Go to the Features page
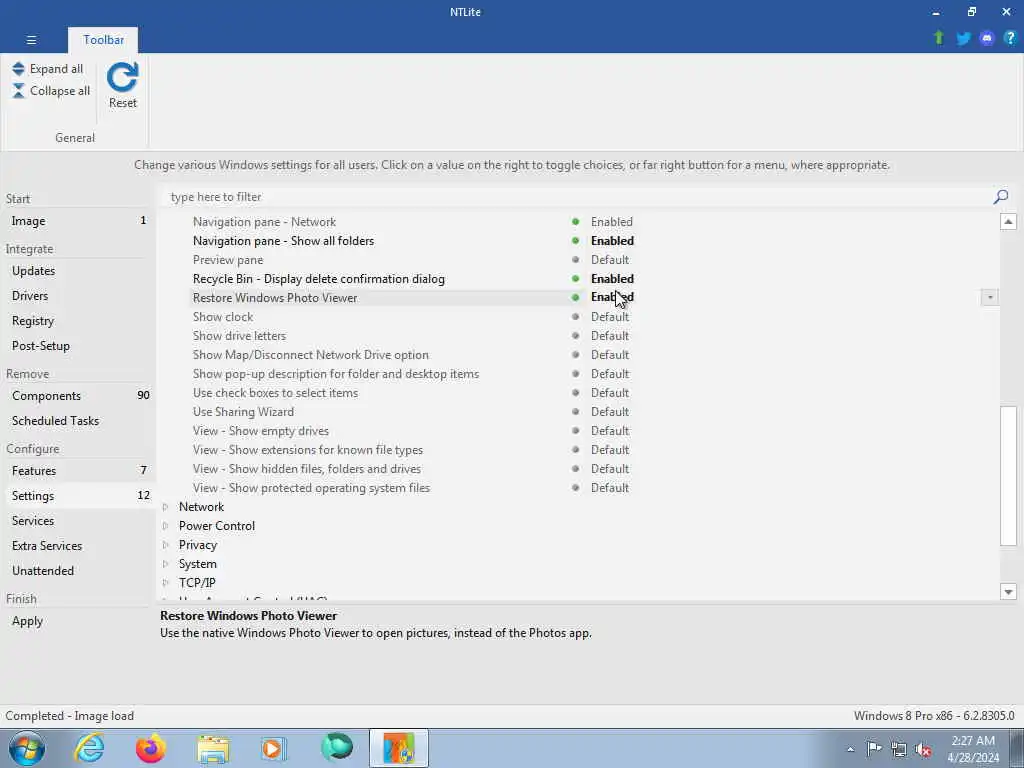 coord(78,471)
